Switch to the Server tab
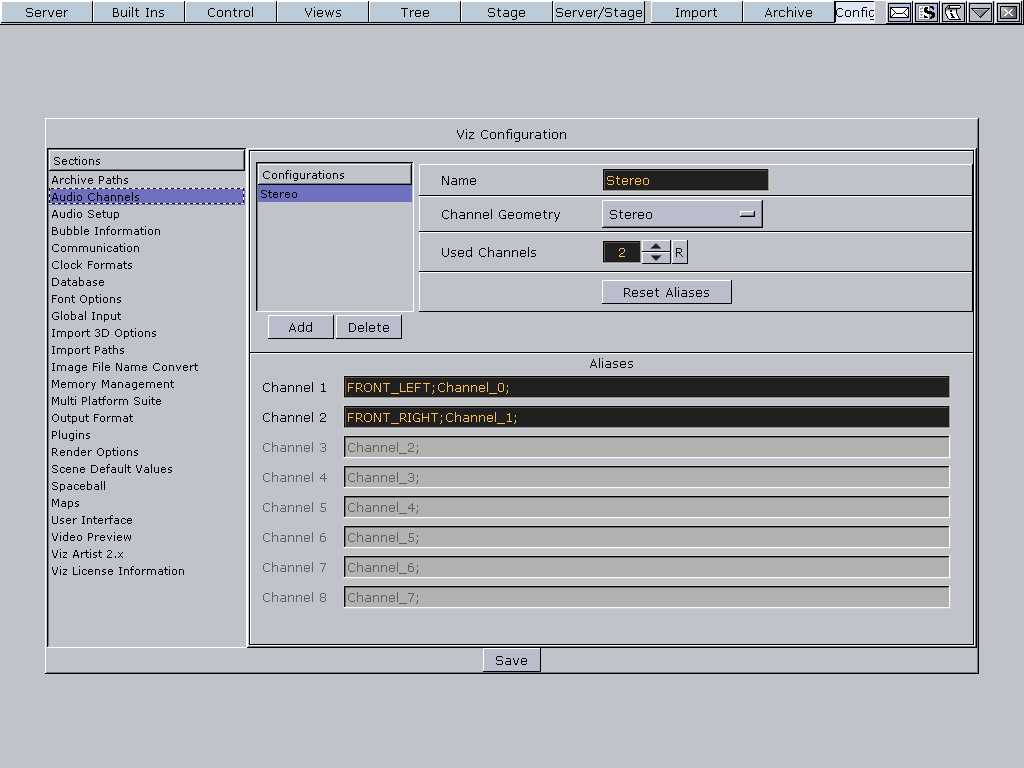This screenshot has width=1024, height=768. pos(45,12)
